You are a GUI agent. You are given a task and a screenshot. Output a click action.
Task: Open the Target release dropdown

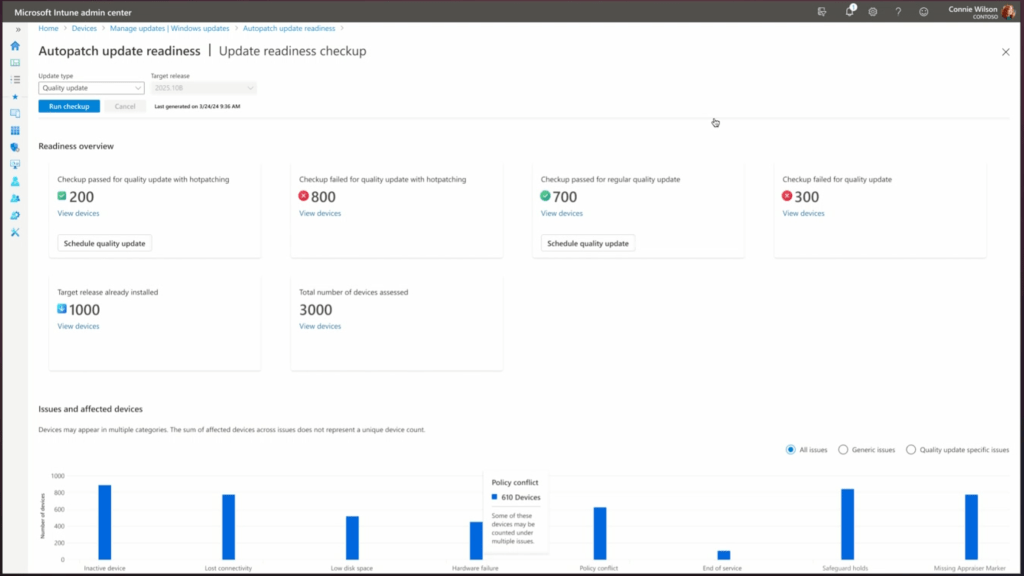pyautogui.click(x=203, y=88)
